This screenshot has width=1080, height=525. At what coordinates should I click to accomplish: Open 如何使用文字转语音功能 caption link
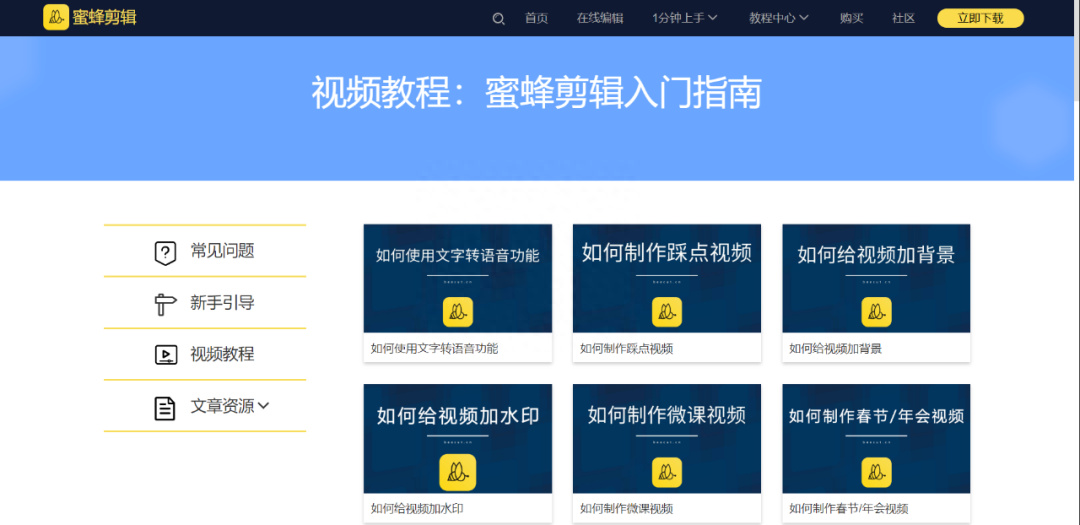[434, 349]
